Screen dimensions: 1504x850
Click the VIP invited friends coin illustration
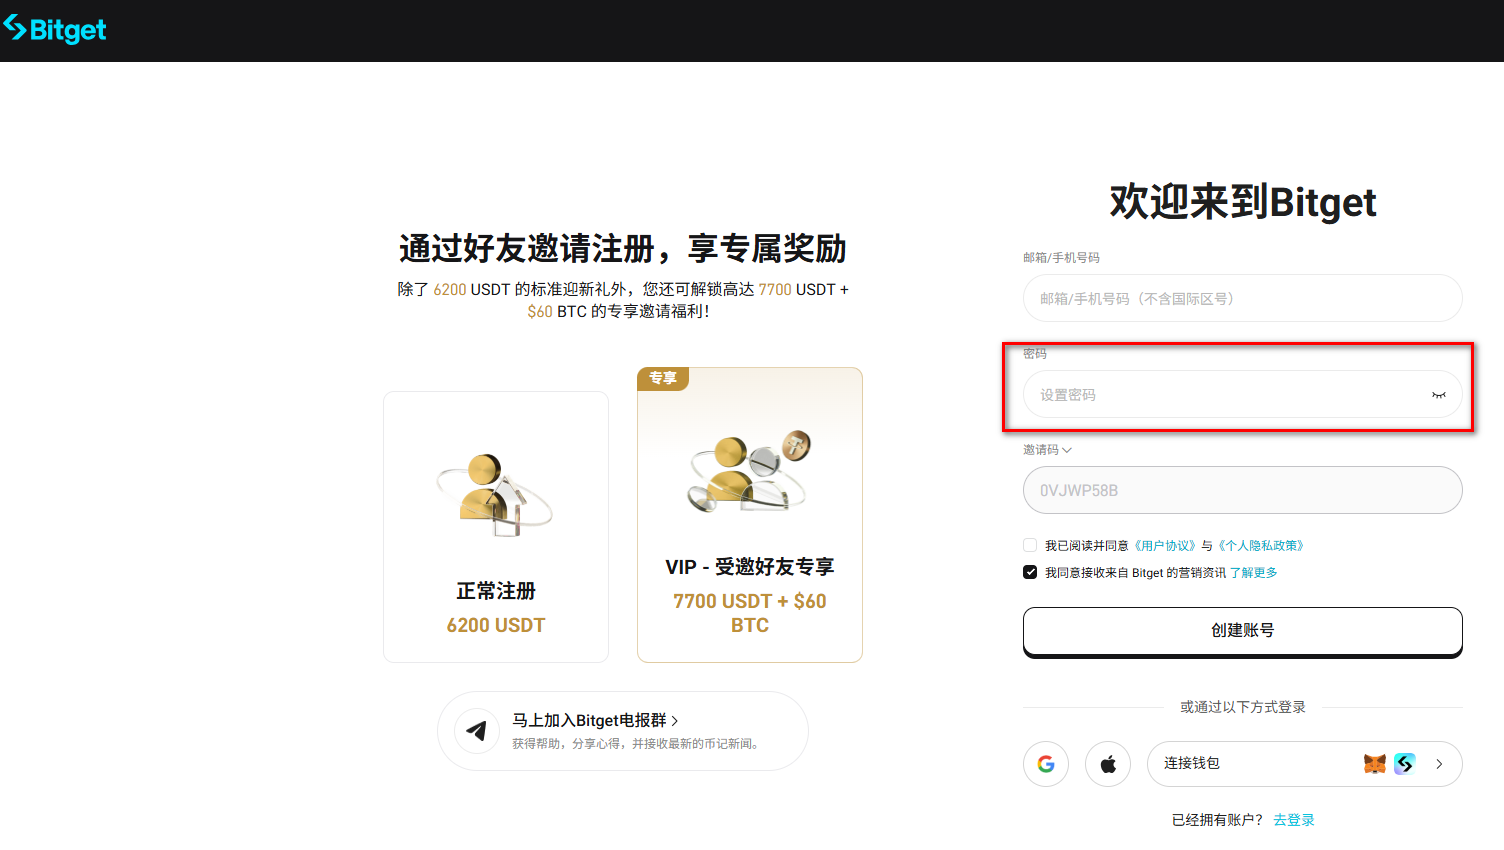[749, 472]
